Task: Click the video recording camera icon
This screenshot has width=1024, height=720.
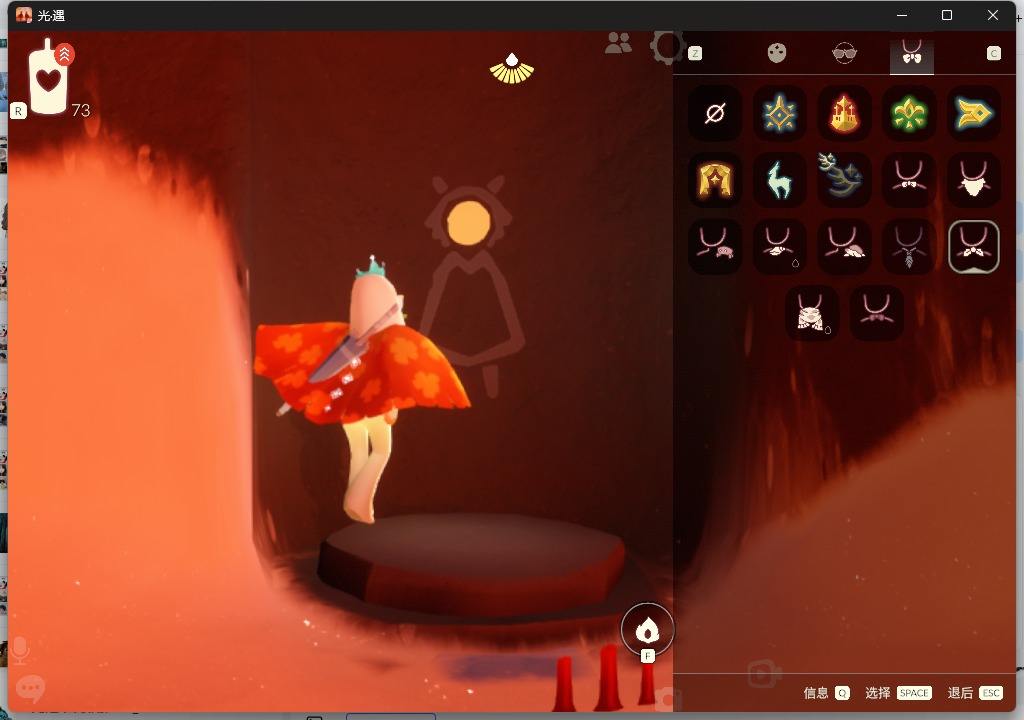Action: click(764, 675)
